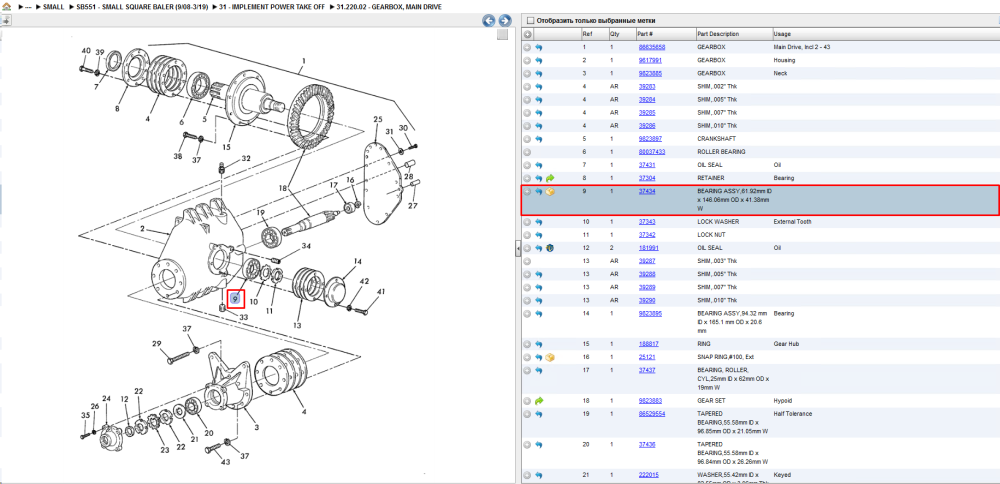This screenshot has width=1000, height=484.
Task: Toggle the round selector for the SNAP RING row
Action: pos(527,357)
